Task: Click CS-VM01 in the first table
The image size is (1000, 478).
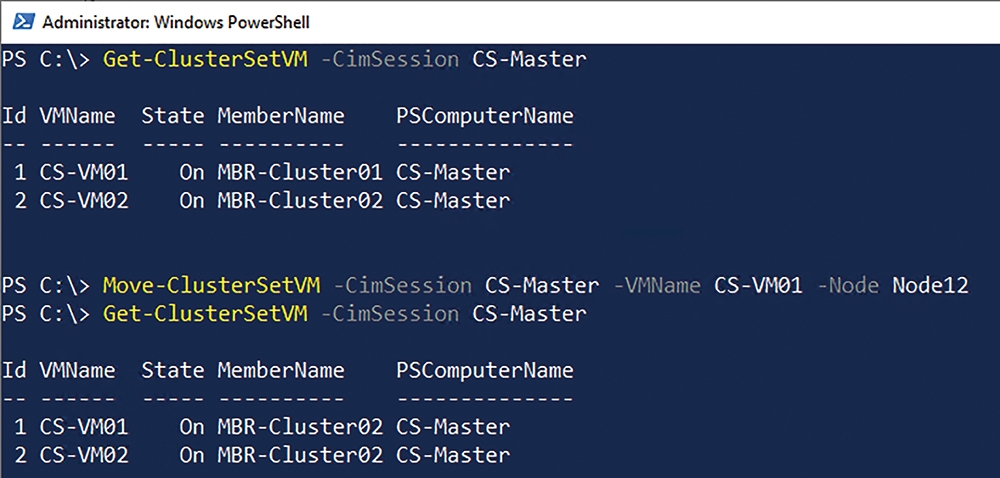Action: 84,172
